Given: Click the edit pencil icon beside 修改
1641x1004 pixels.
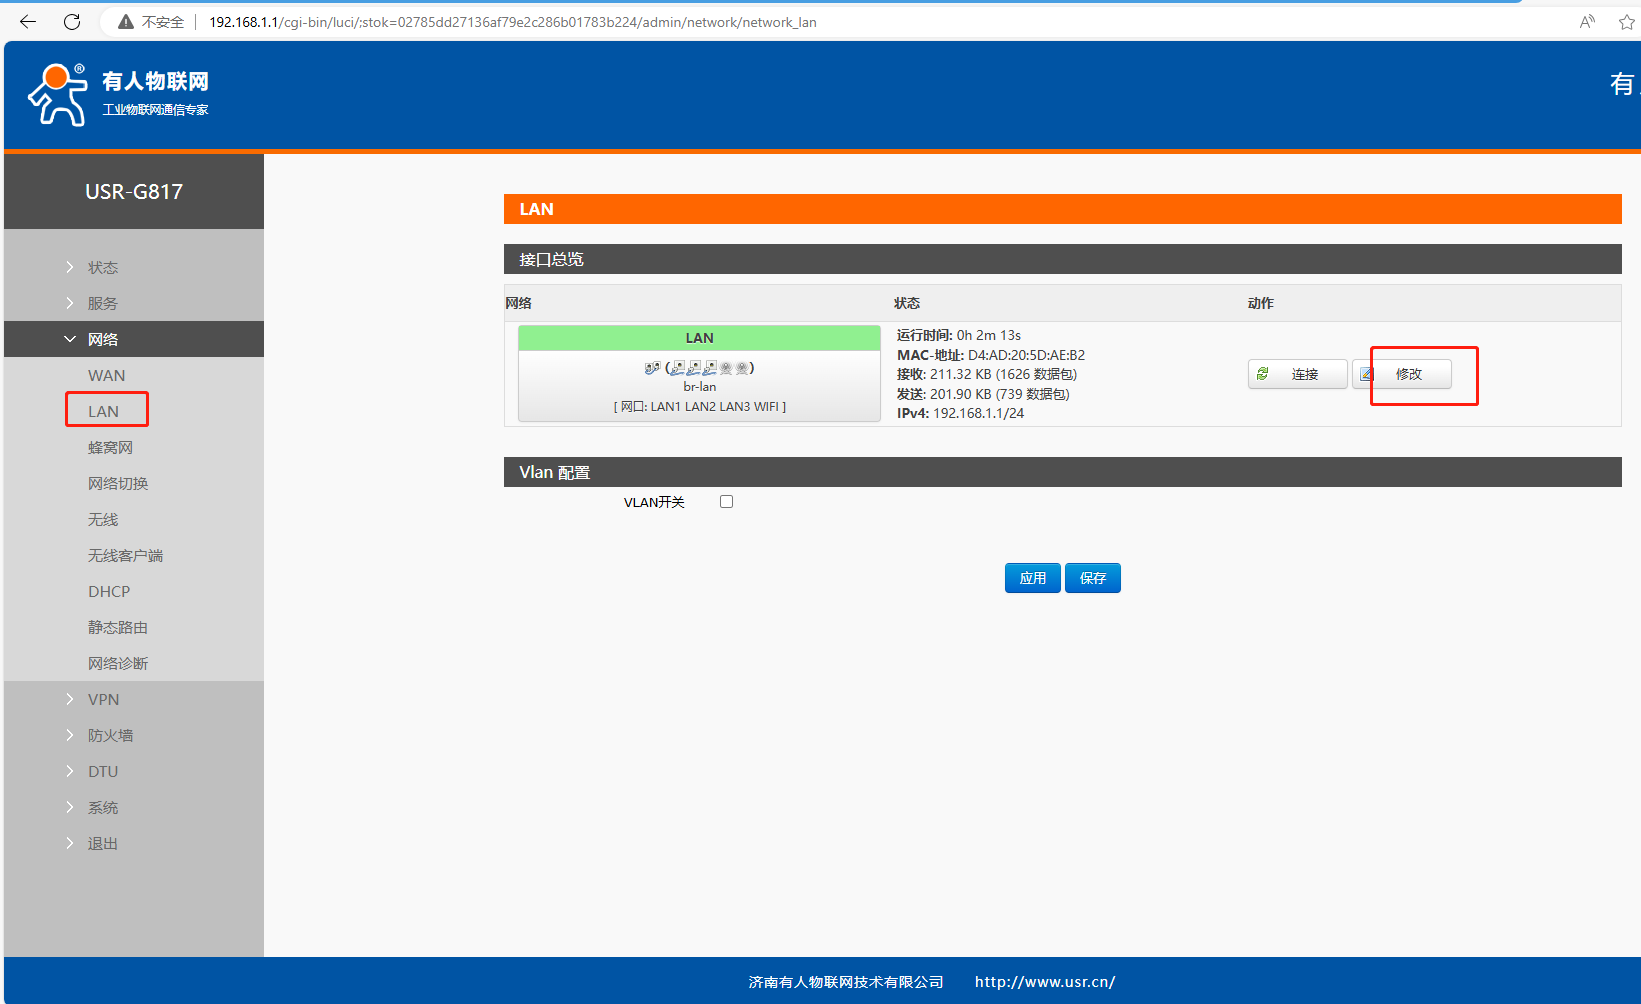Looking at the screenshot, I should point(1366,374).
